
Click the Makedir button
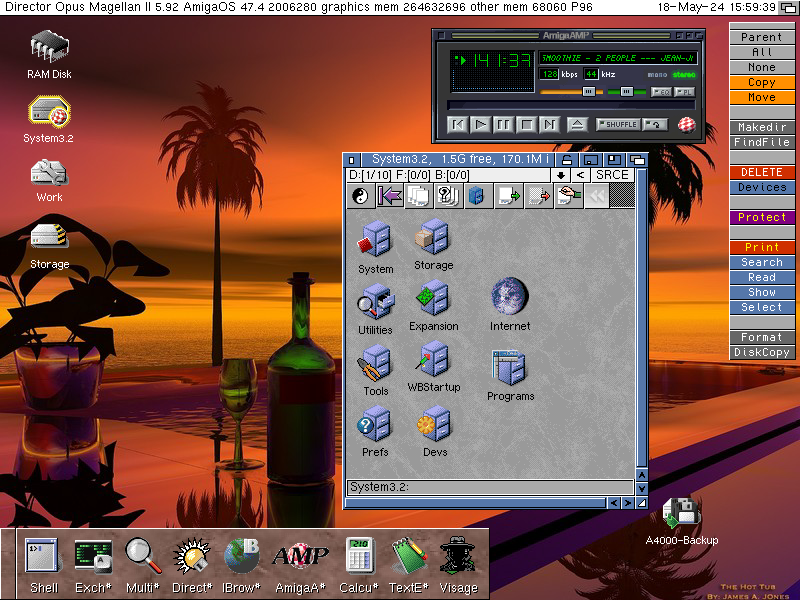(x=762, y=127)
